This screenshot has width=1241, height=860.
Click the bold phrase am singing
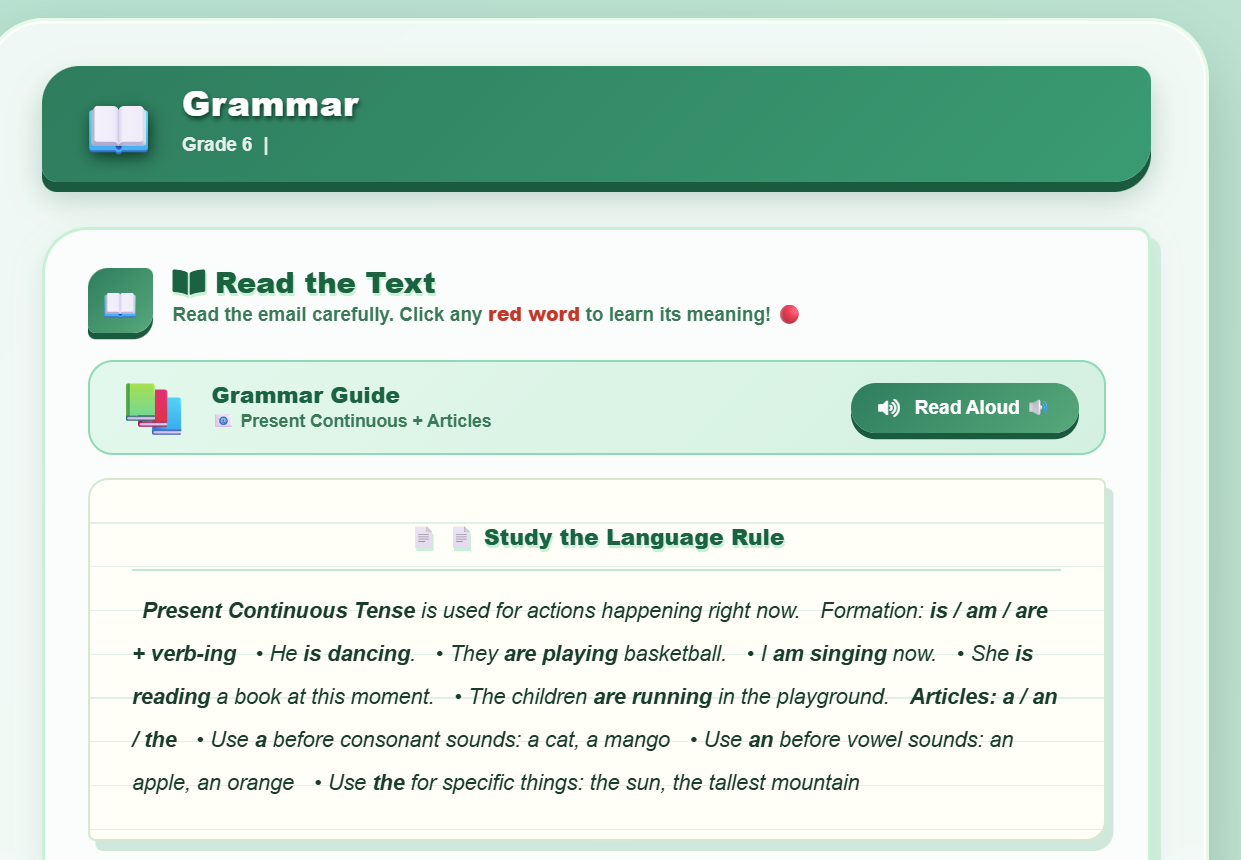click(830, 654)
